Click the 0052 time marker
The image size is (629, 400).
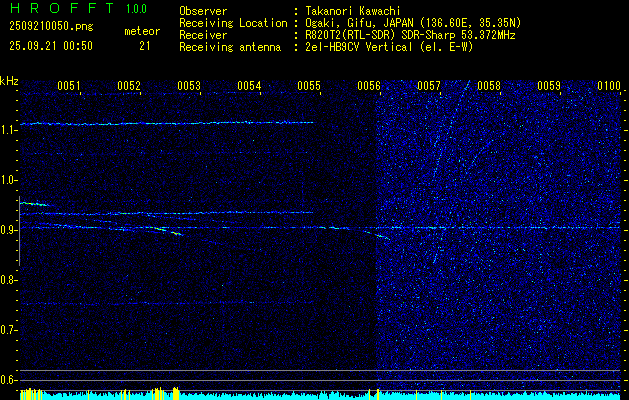click(x=129, y=85)
